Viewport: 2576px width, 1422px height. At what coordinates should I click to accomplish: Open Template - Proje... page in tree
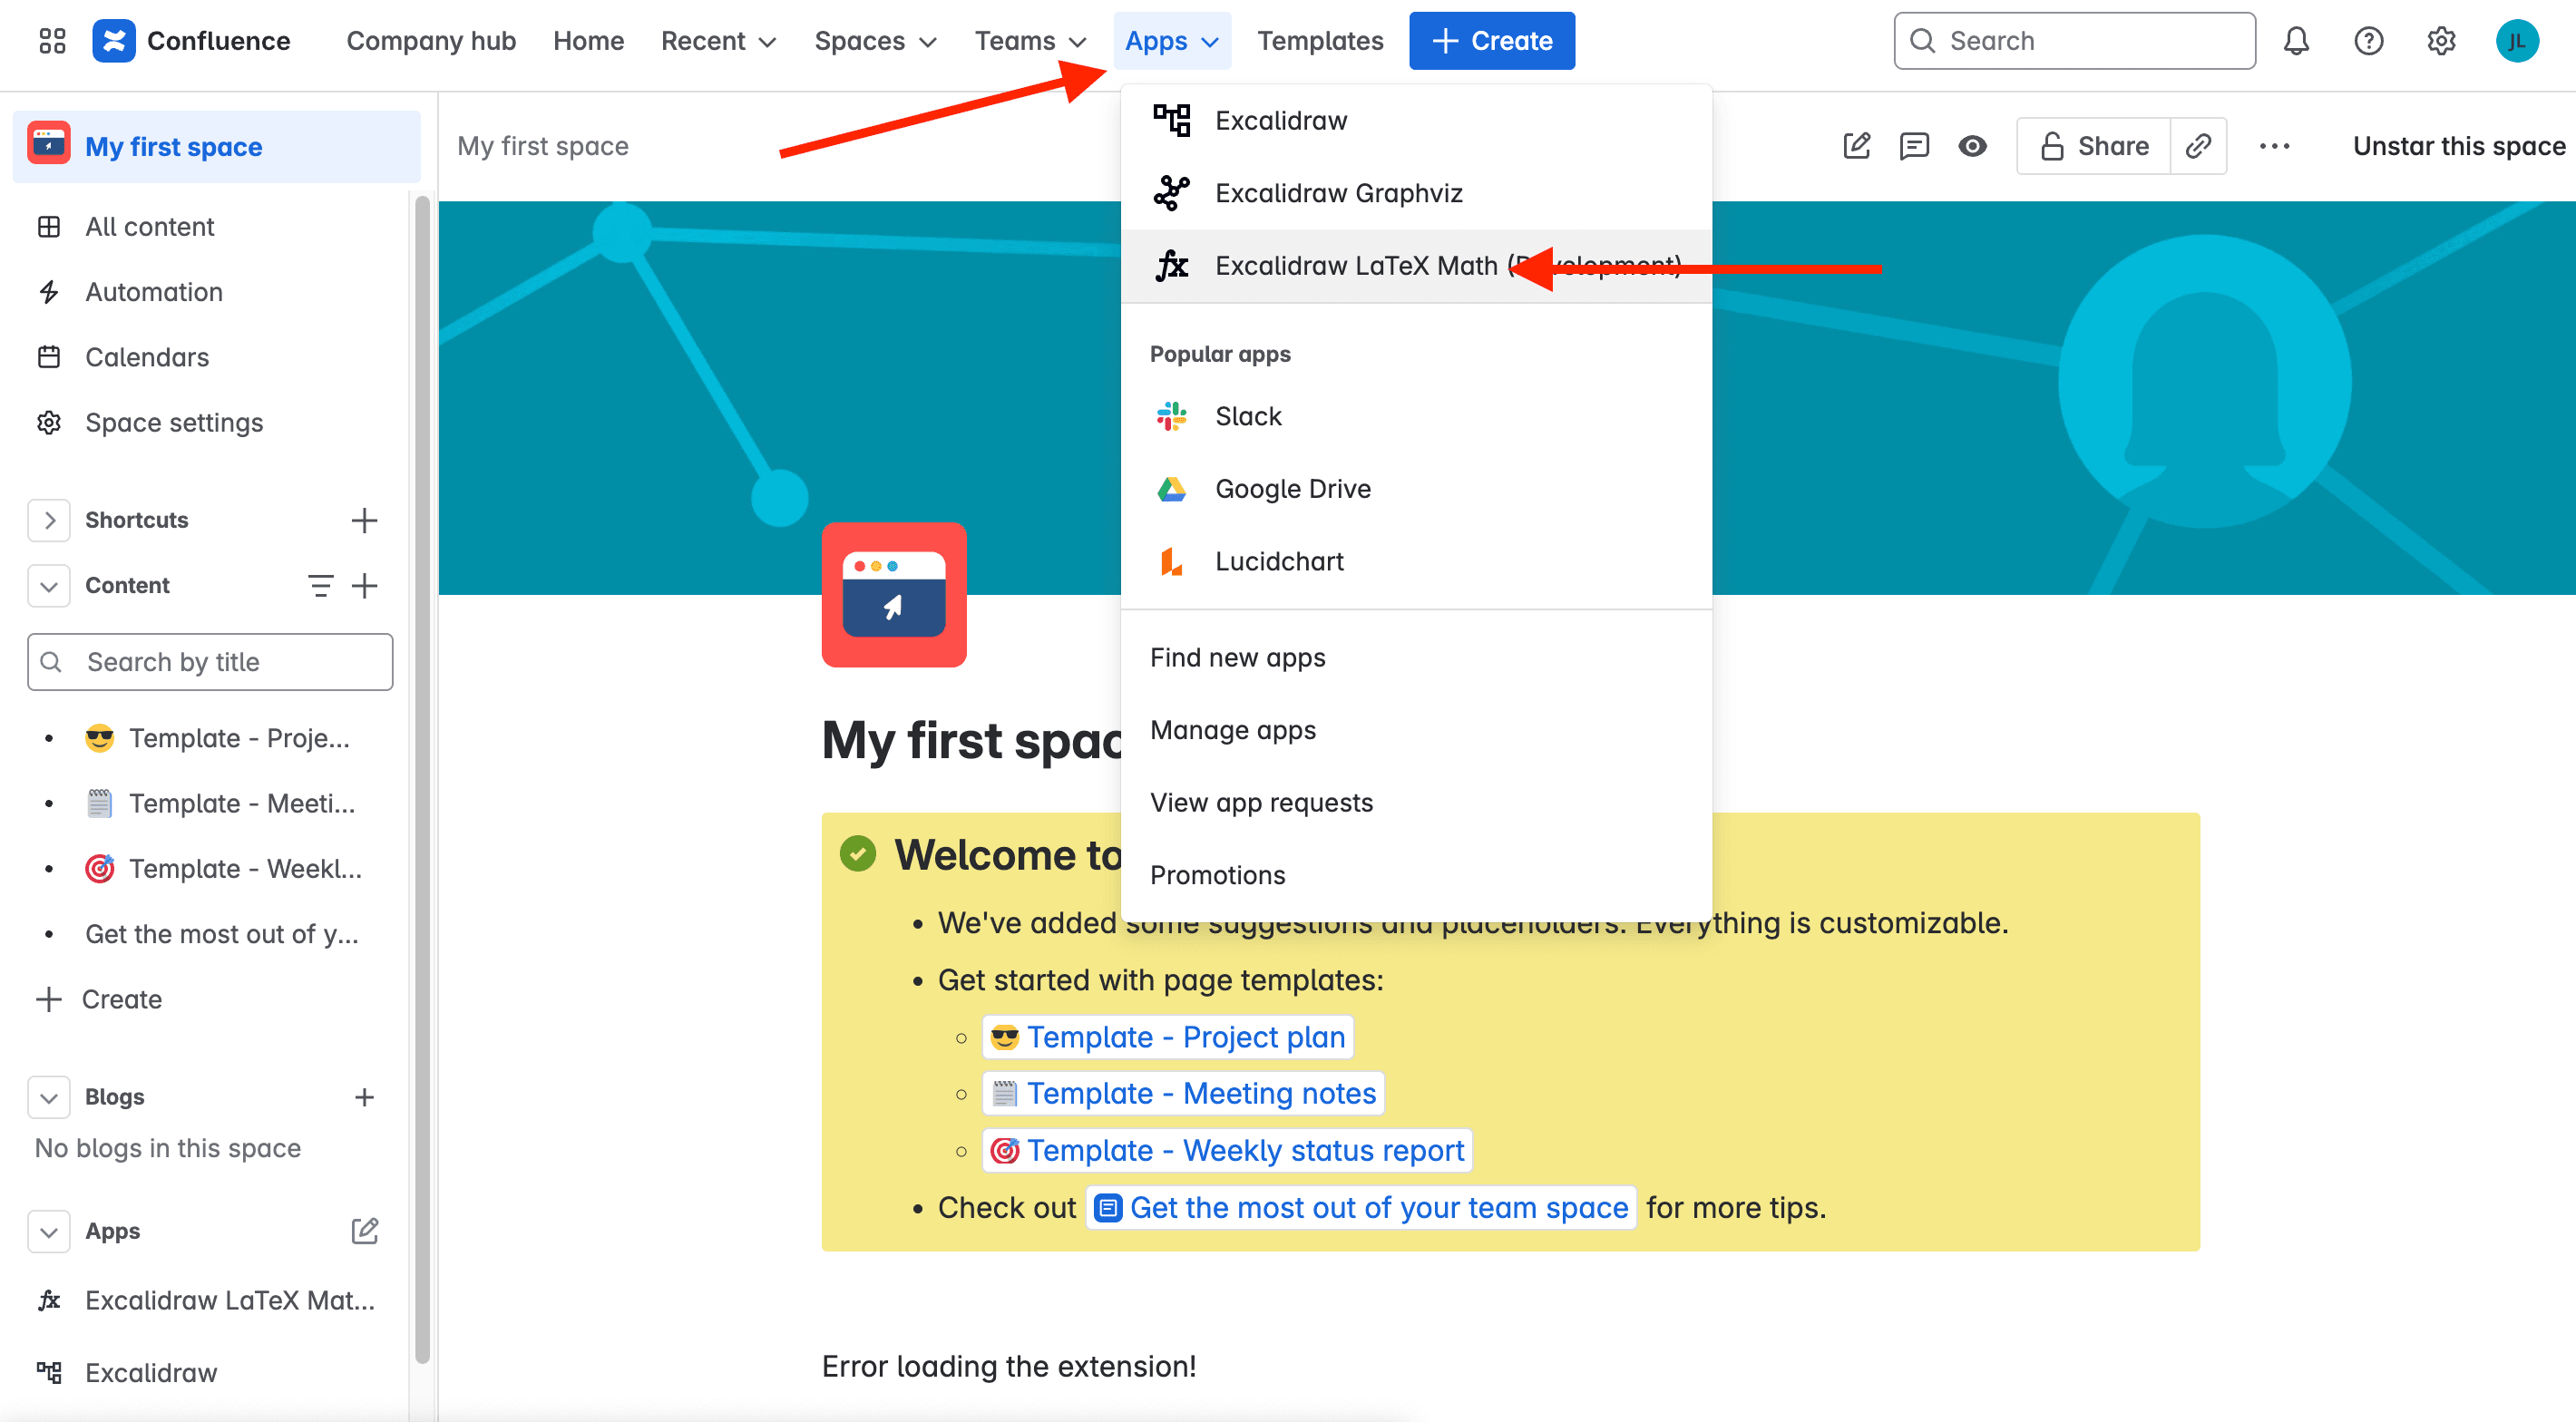(210, 738)
